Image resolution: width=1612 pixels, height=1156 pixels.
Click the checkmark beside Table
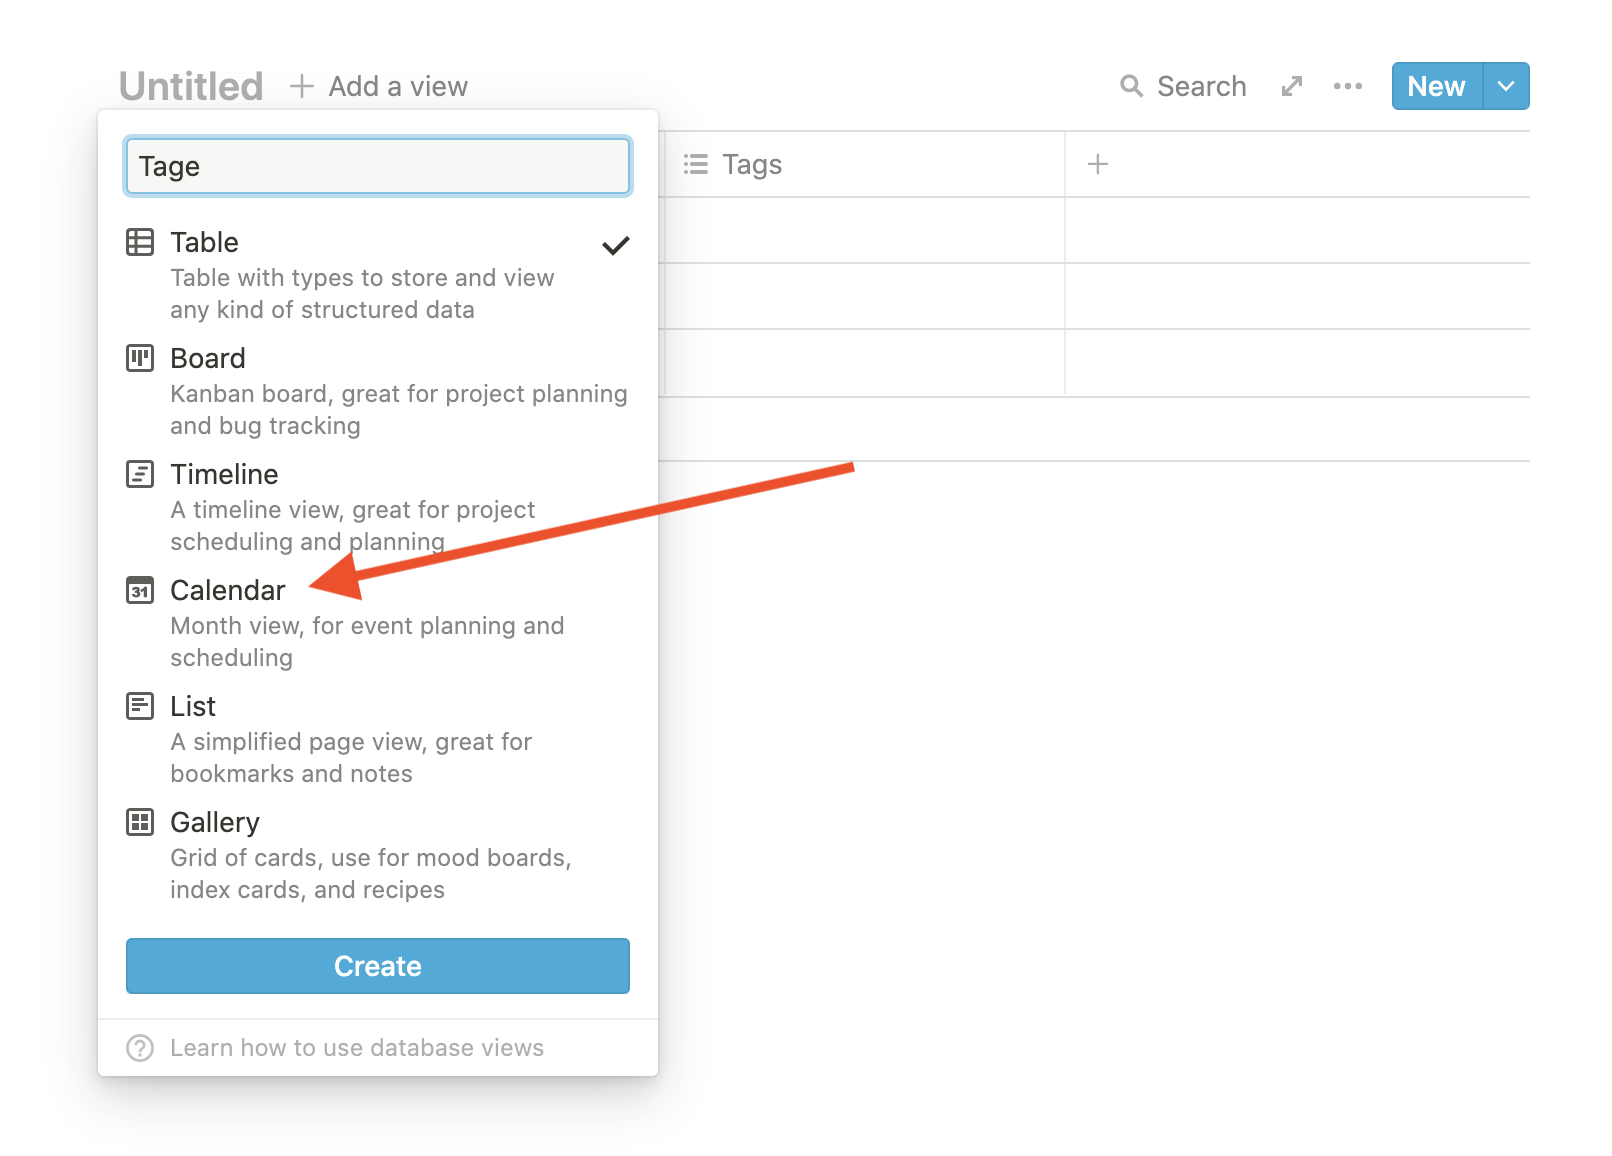[x=616, y=245]
